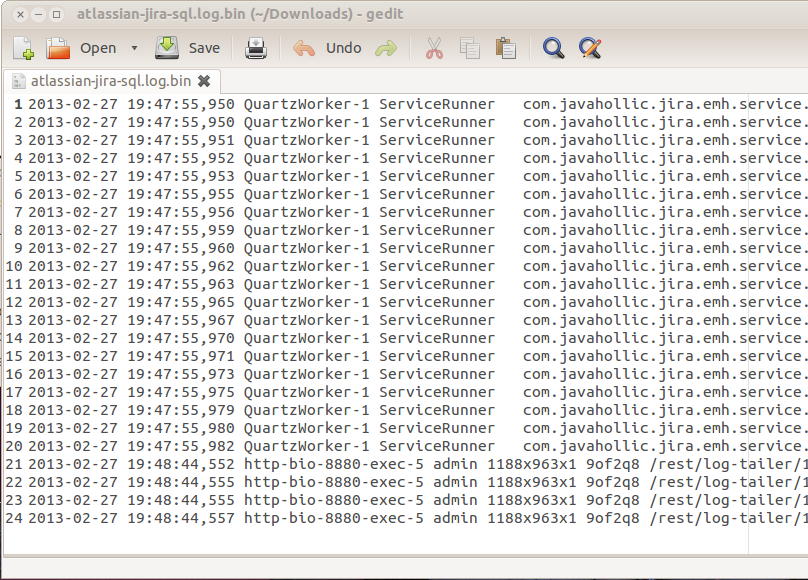Click timestamp 19:47:55,959 on line 8
The width and height of the screenshot is (808, 580).
181,230
